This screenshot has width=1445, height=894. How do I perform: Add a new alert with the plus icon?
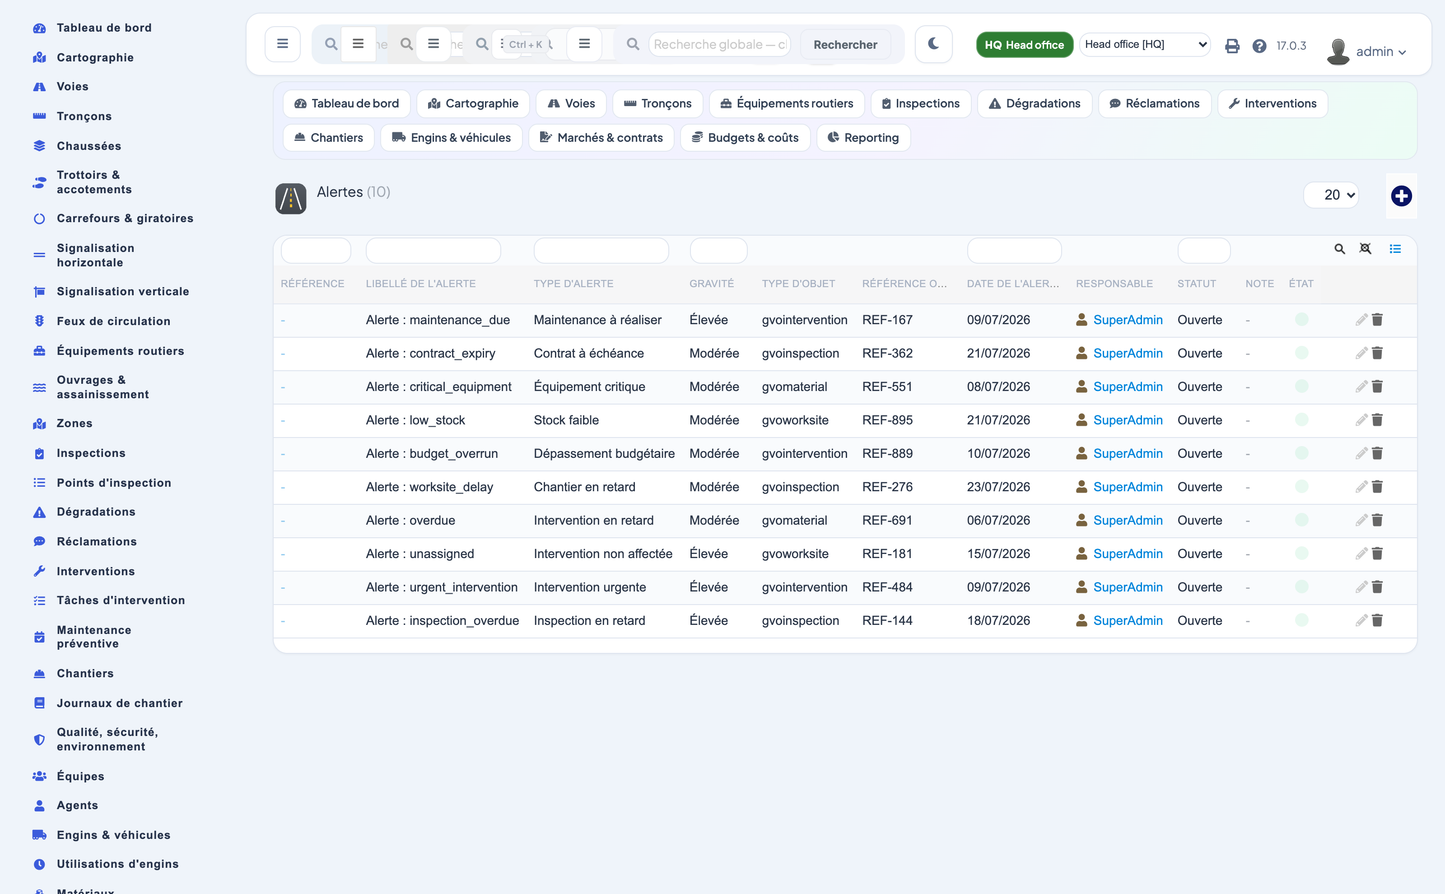(x=1401, y=196)
